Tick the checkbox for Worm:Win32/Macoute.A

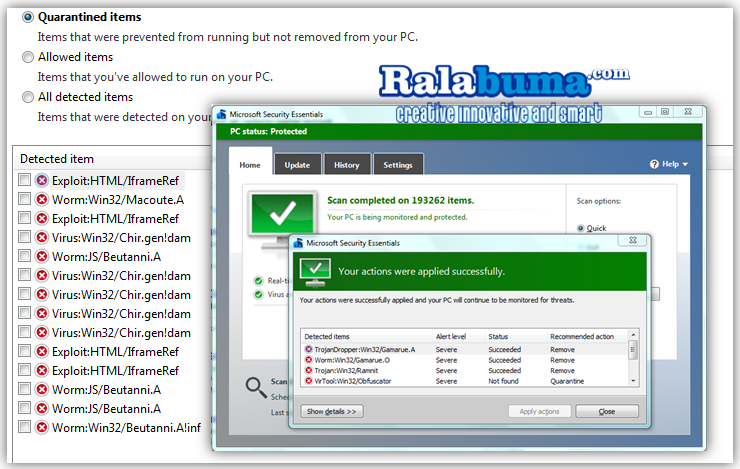(x=24, y=199)
